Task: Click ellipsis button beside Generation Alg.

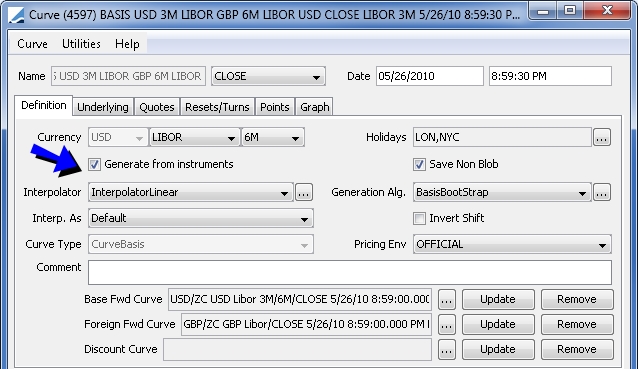Action: (602, 192)
